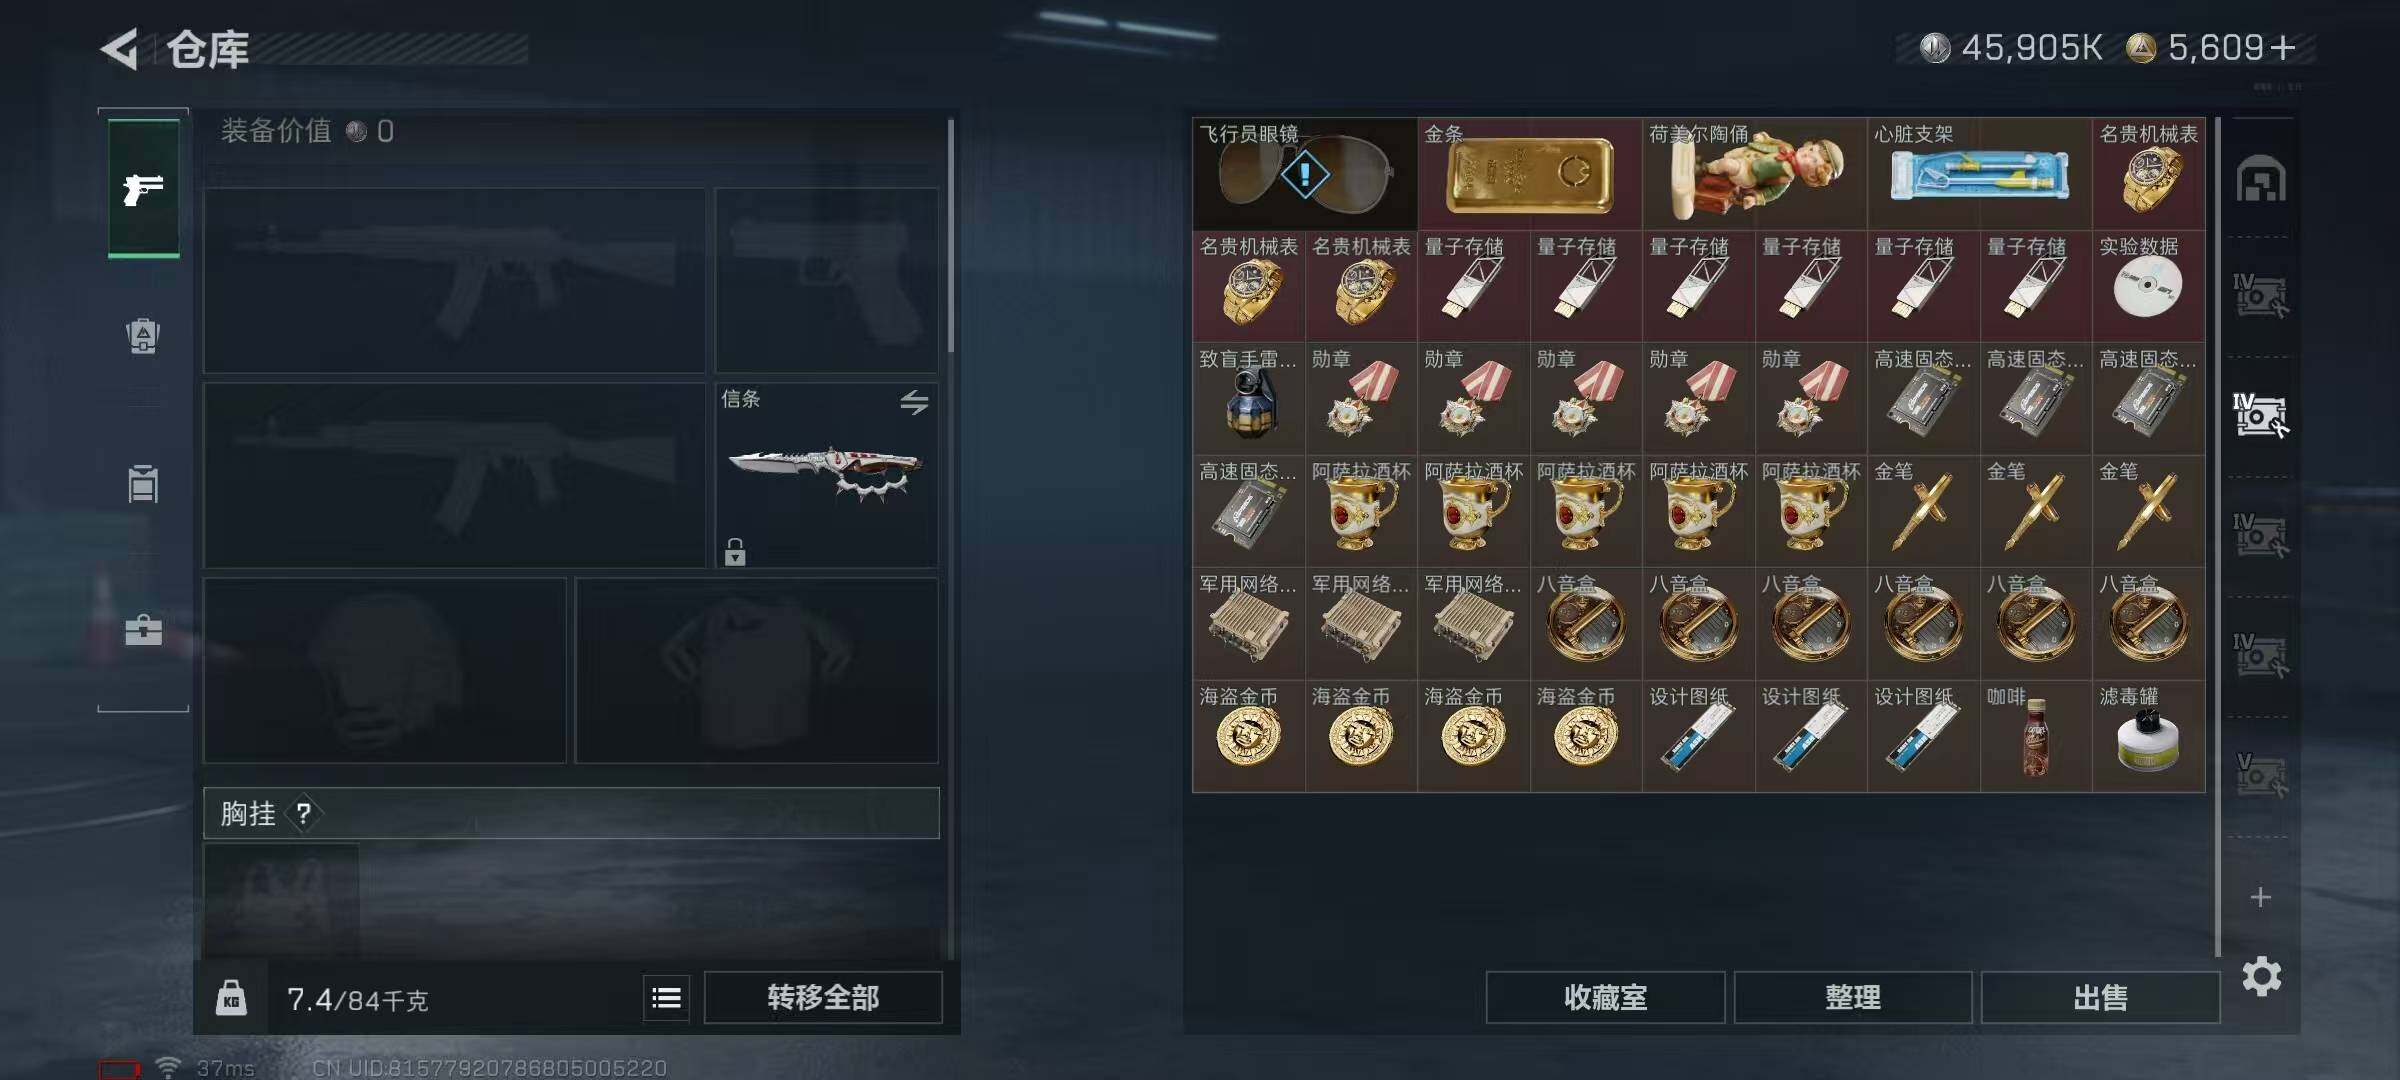Open the 收藏室 button
Screen dimensions: 2400x1080
(1605, 997)
